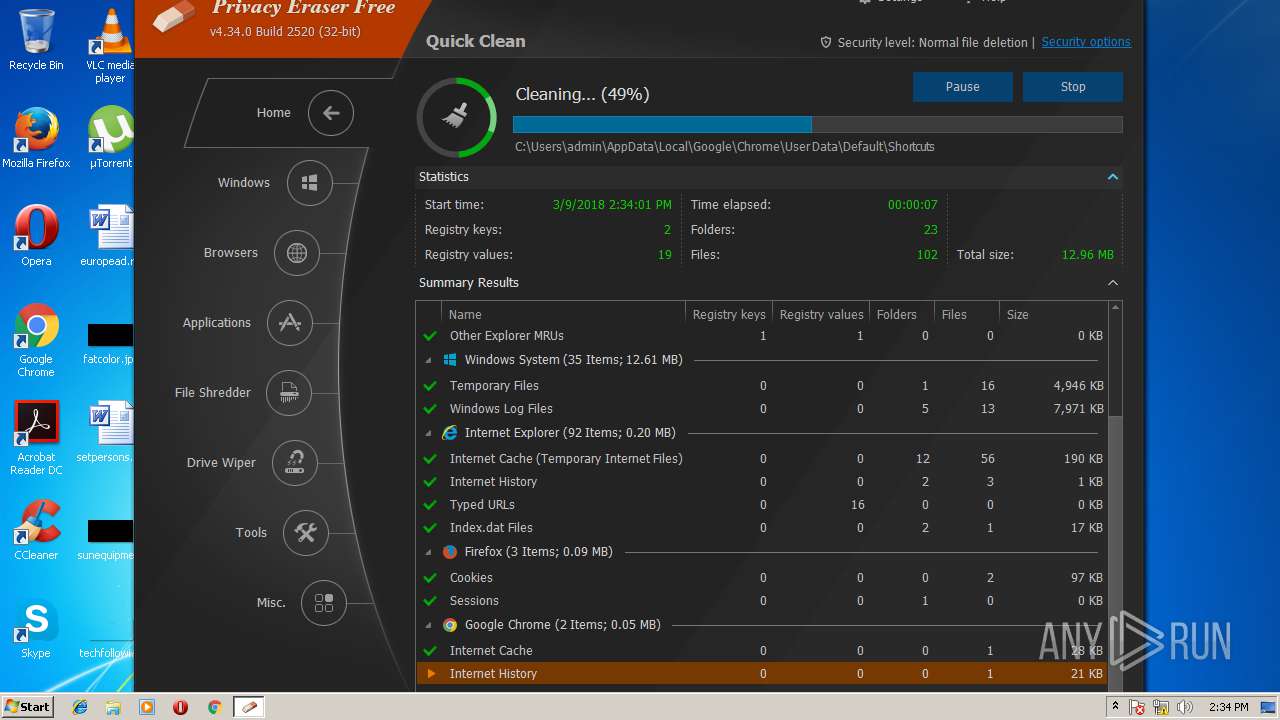Click the Home back-arrow circle icon
Viewport: 1280px width, 720px height.
[331, 113]
